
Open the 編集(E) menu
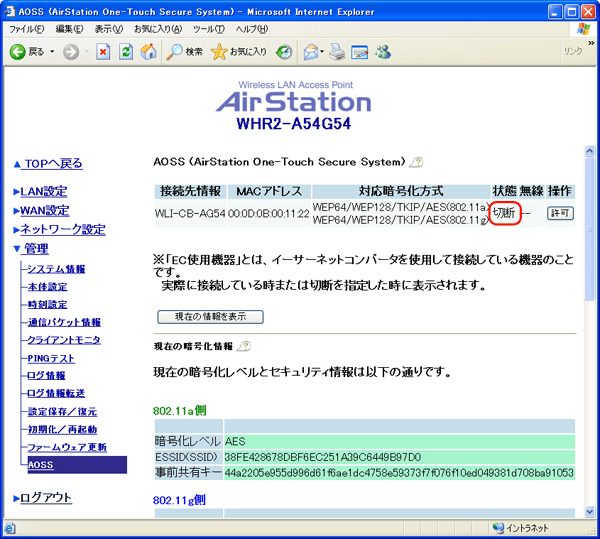coord(69,29)
